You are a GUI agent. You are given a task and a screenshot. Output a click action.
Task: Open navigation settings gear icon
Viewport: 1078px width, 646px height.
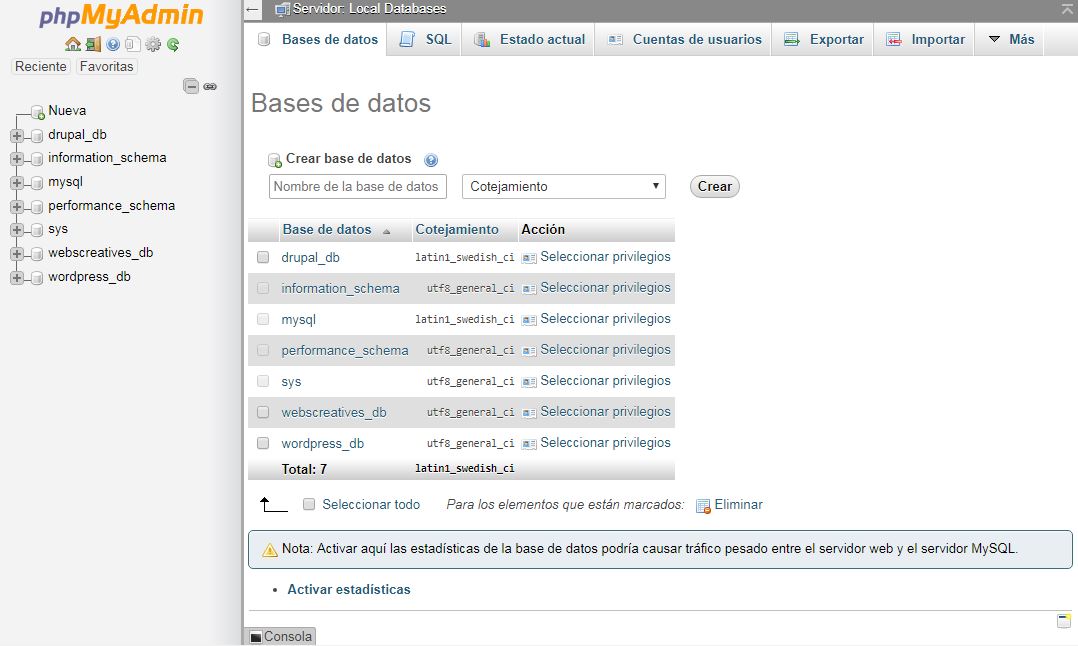point(153,45)
